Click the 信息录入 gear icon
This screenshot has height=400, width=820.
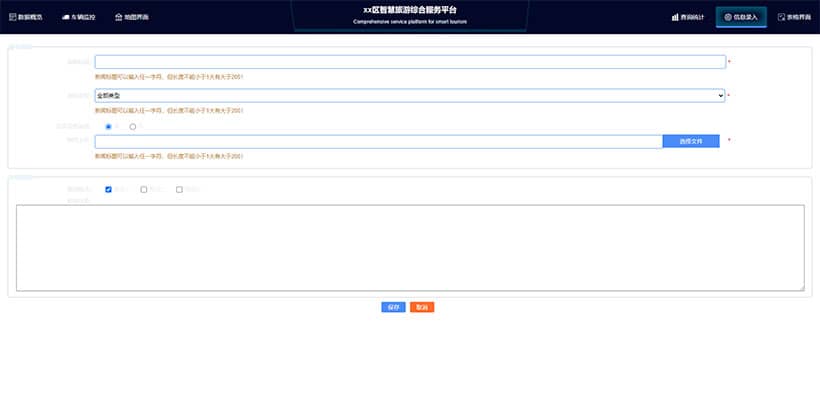(x=728, y=17)
